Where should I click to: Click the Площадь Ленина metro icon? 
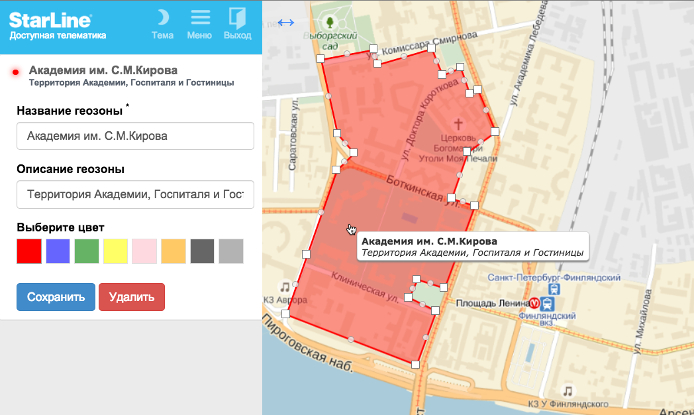pos(535,303)
